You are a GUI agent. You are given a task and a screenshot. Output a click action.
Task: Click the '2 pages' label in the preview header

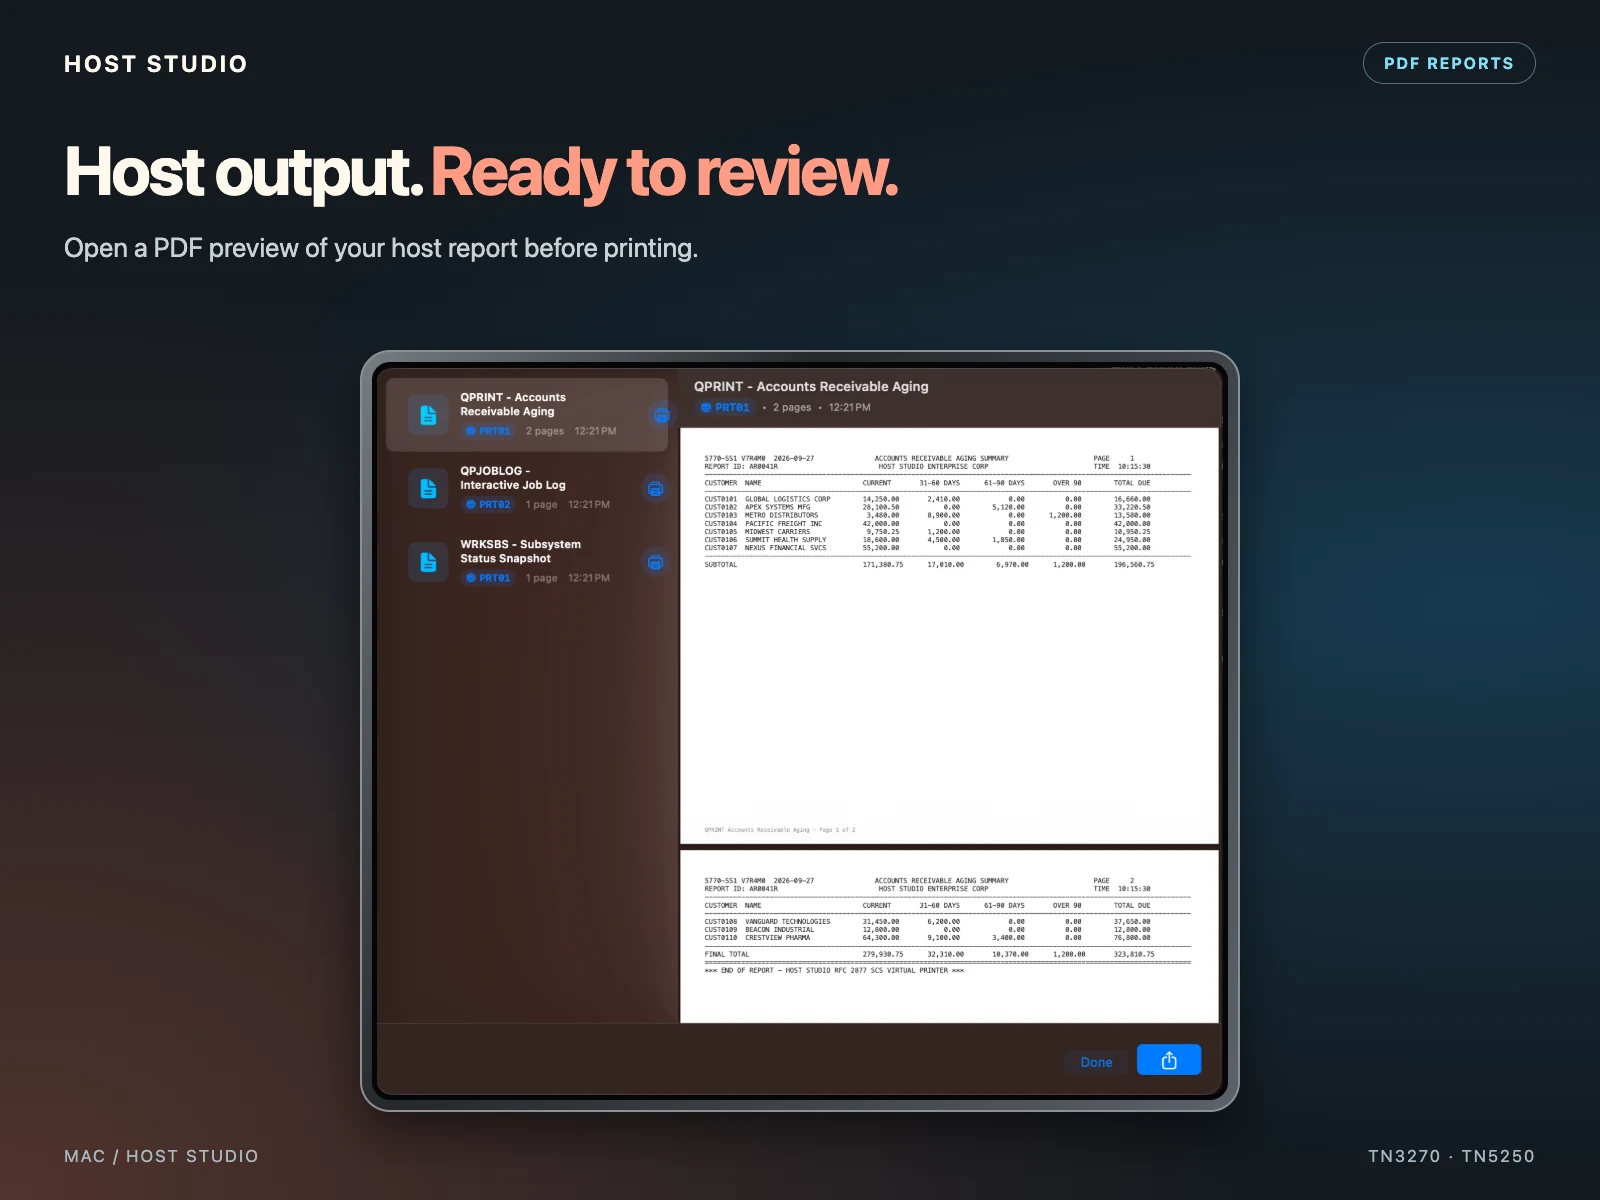point(792,408)
